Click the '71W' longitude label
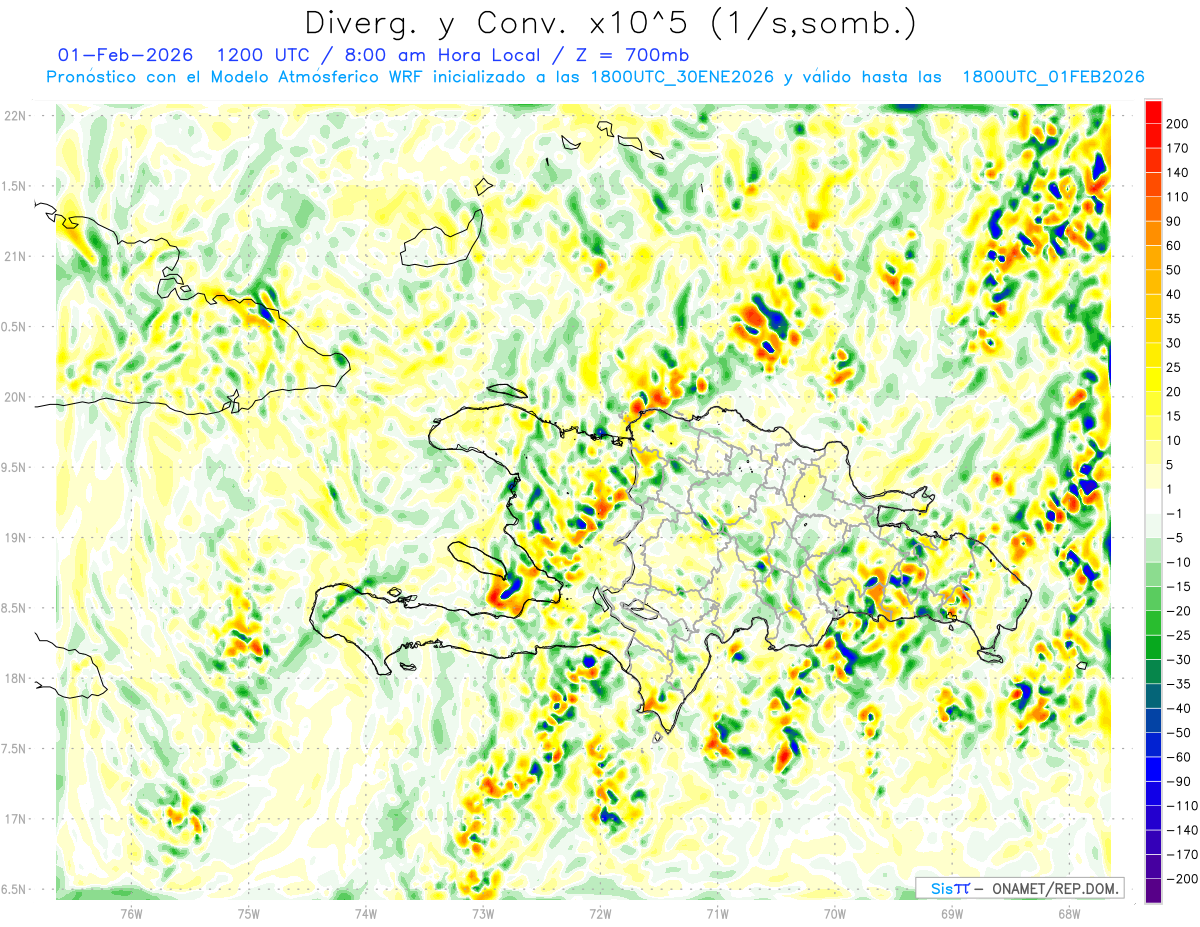Viewport: 1200px width, 927px height. 717,913
